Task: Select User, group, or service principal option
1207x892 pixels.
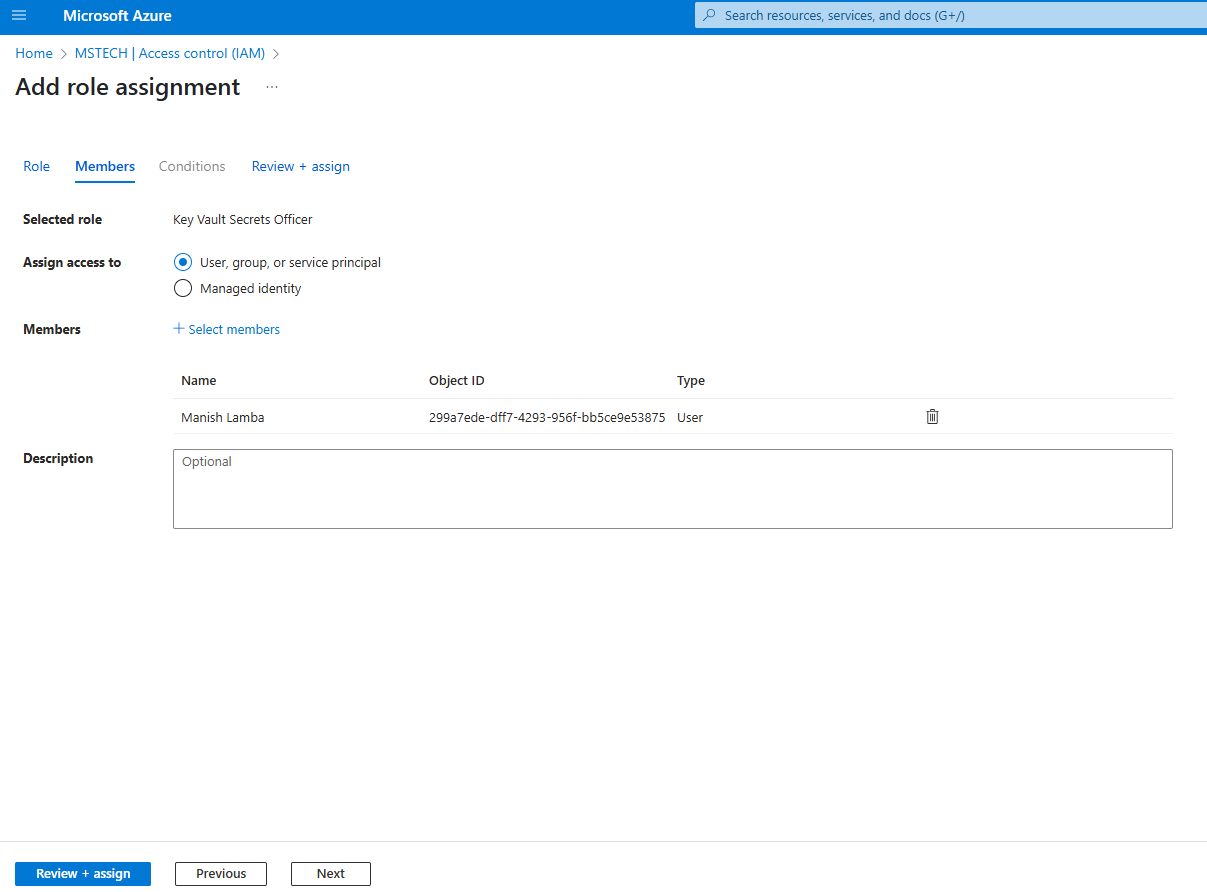Action: point(182,263)
